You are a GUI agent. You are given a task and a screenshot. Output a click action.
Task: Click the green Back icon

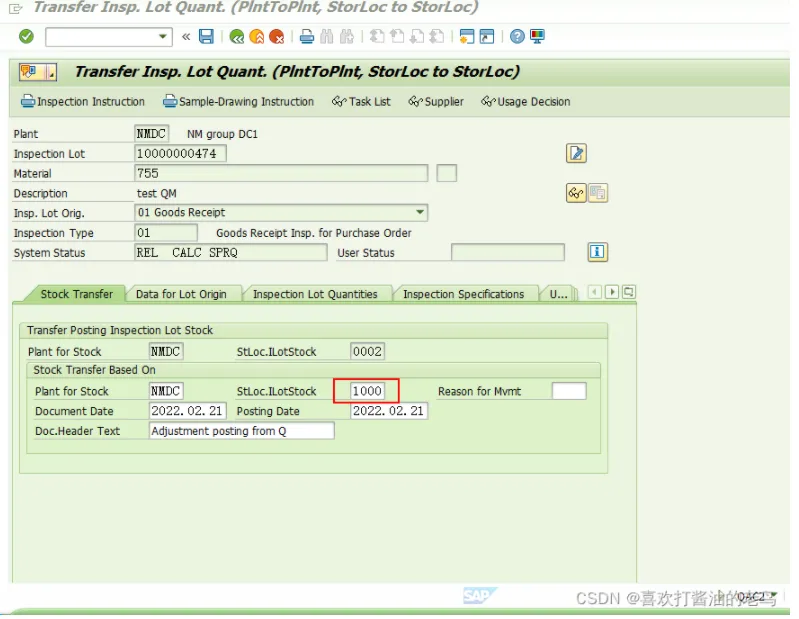(236, 37)
